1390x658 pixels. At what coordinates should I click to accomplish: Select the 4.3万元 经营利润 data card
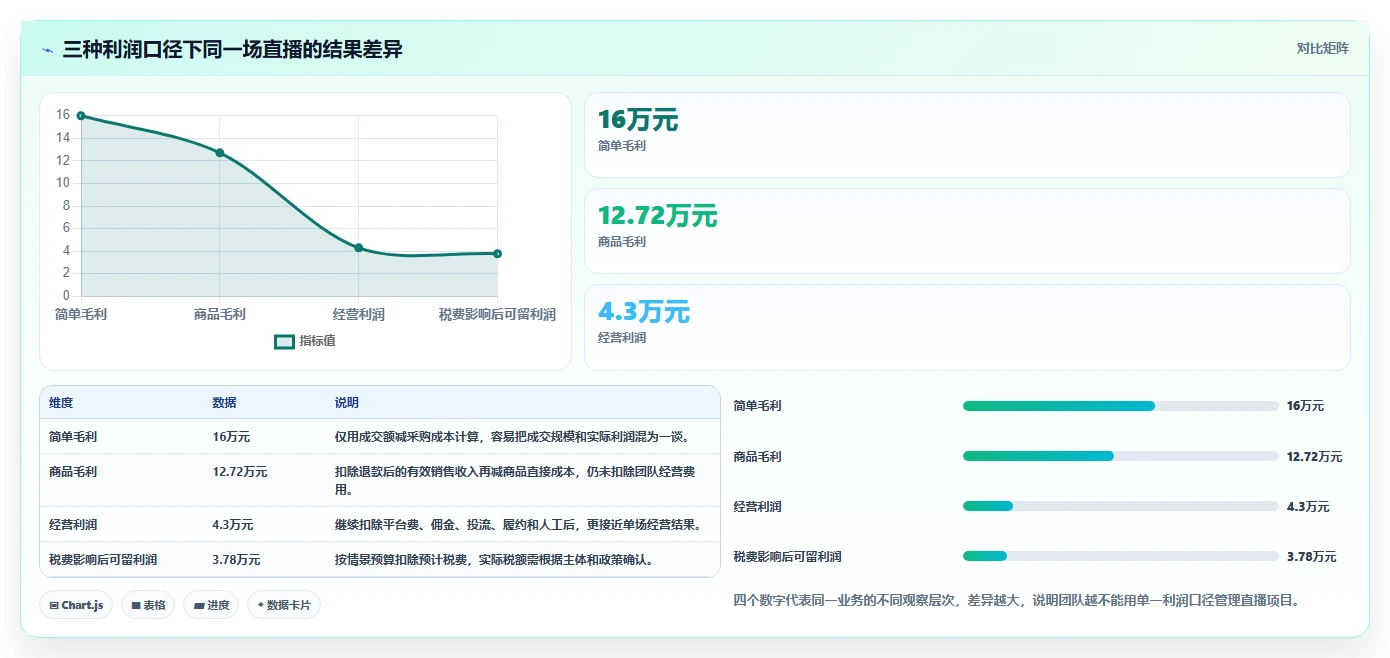point(967,327)
